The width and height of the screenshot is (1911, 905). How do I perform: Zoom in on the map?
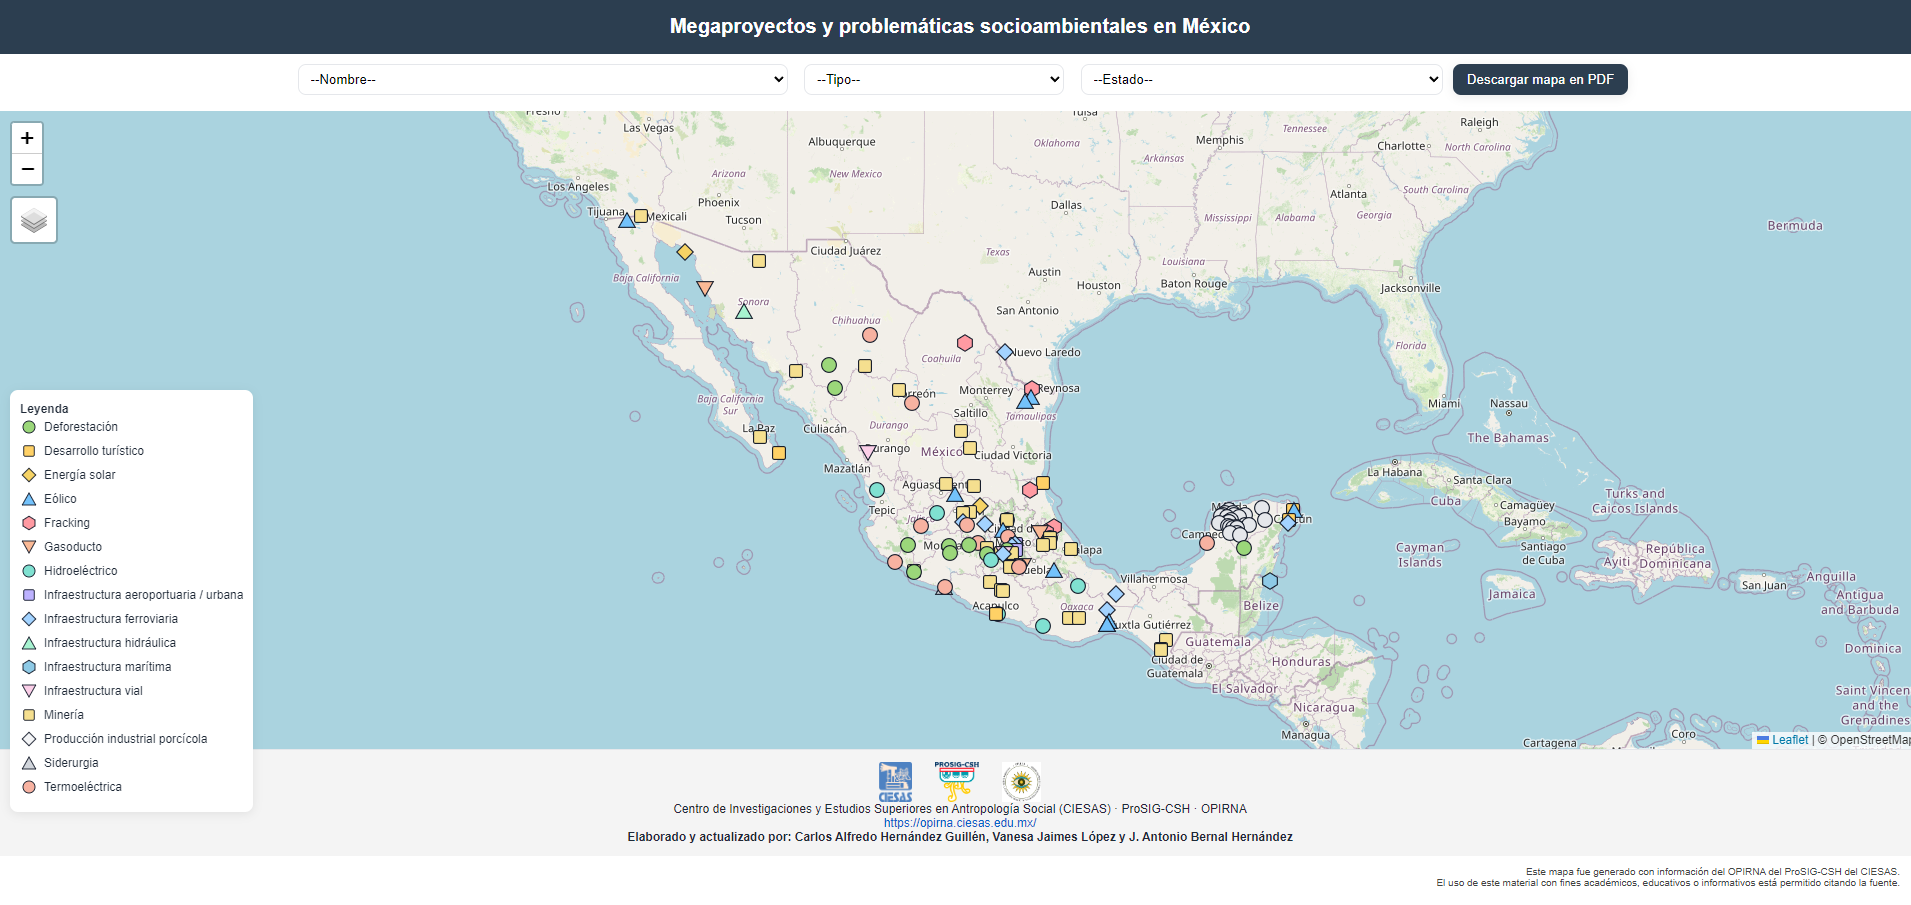pos(27,138)
